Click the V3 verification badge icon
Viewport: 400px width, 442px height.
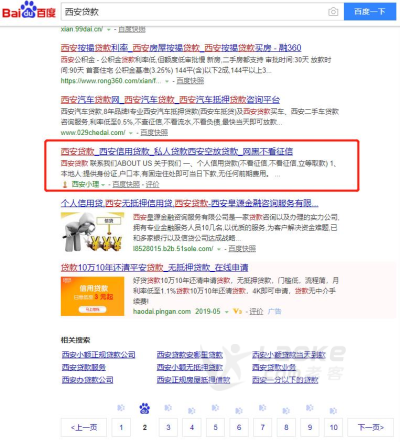tap(237, 311)
